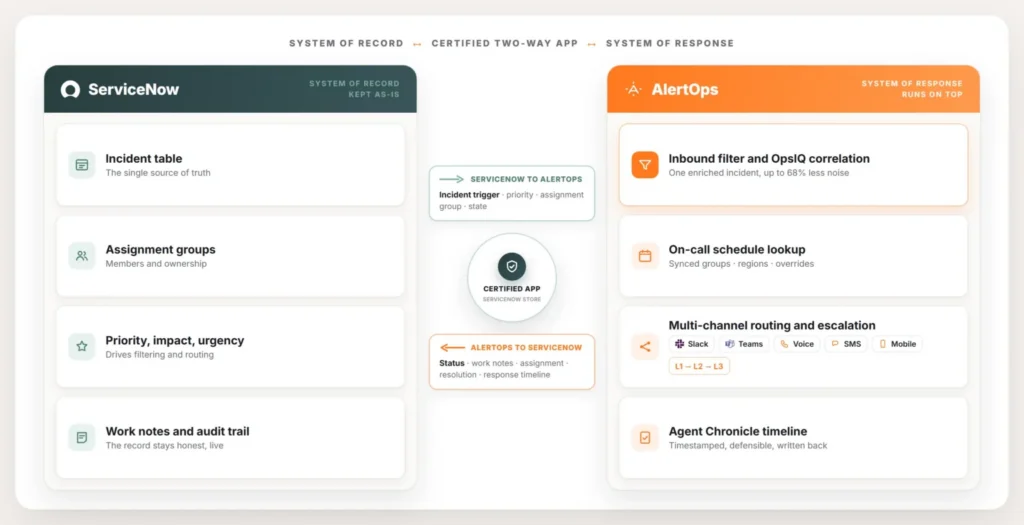Click SYSTEM OF RECORD KEPT AS-IS label

click(354, 89)
